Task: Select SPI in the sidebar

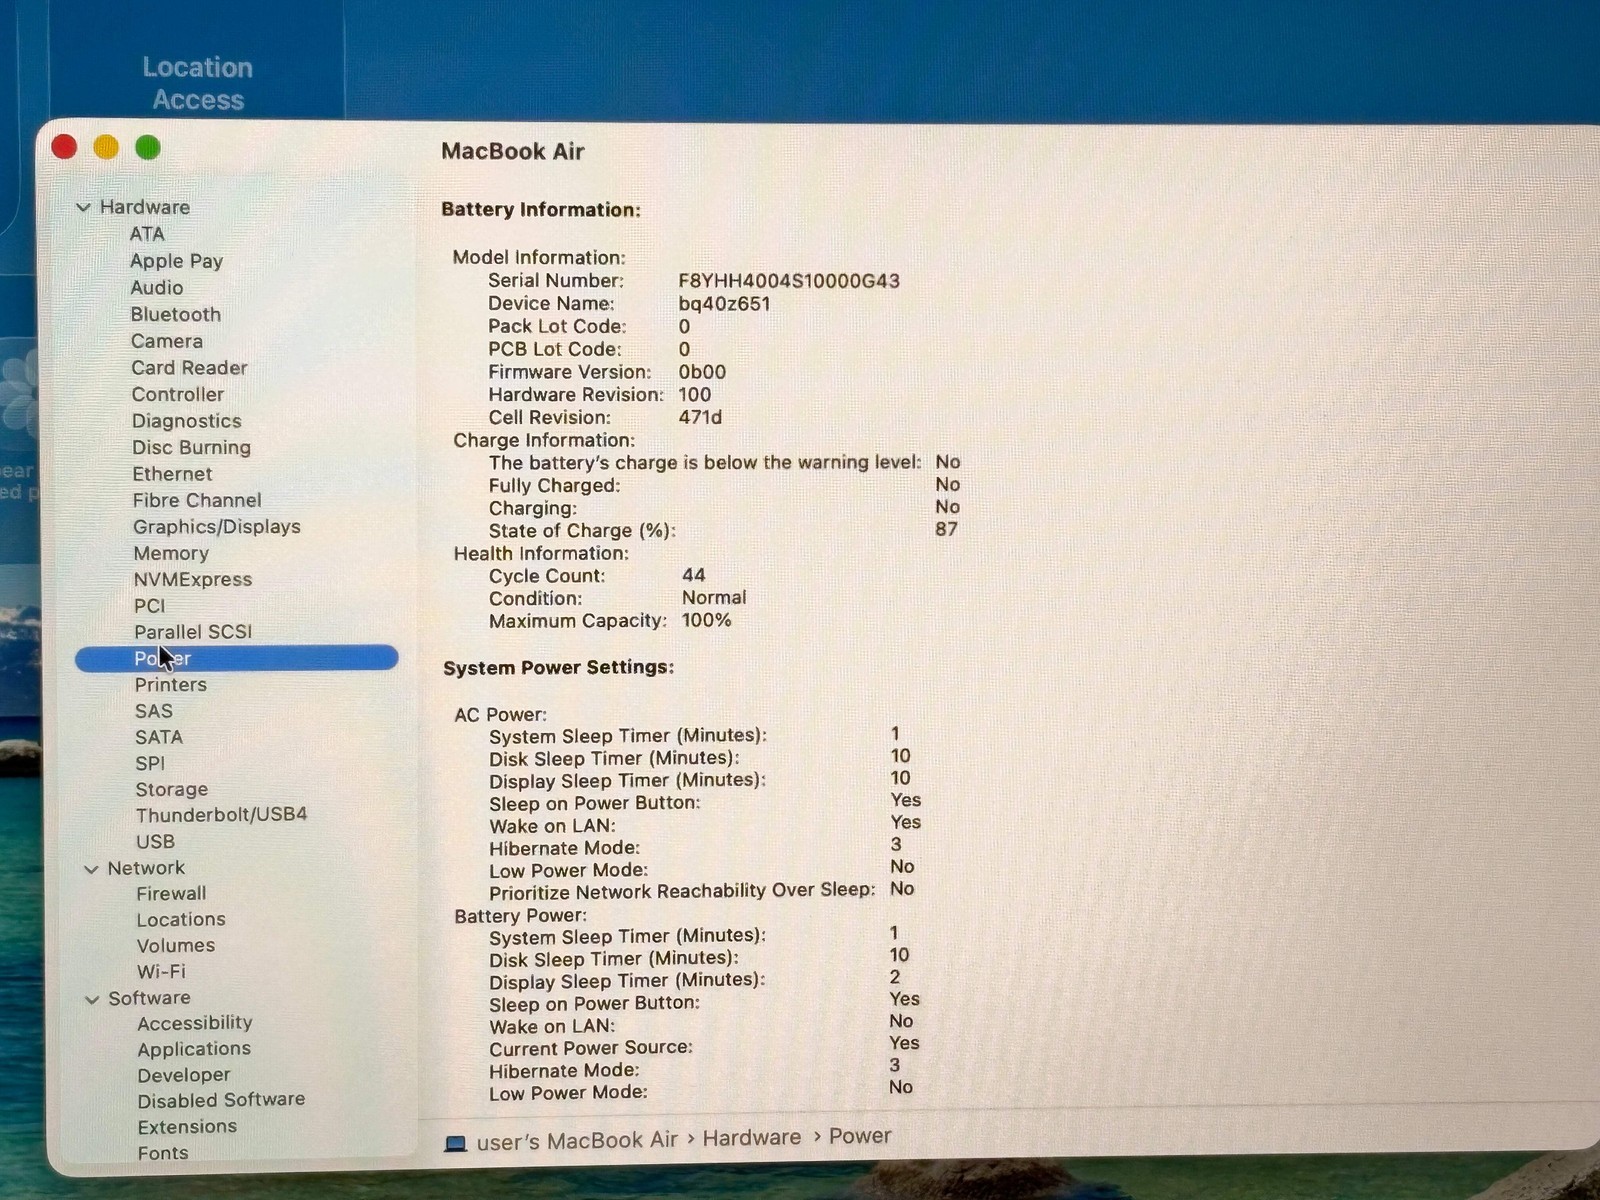Action: point(150,763)
